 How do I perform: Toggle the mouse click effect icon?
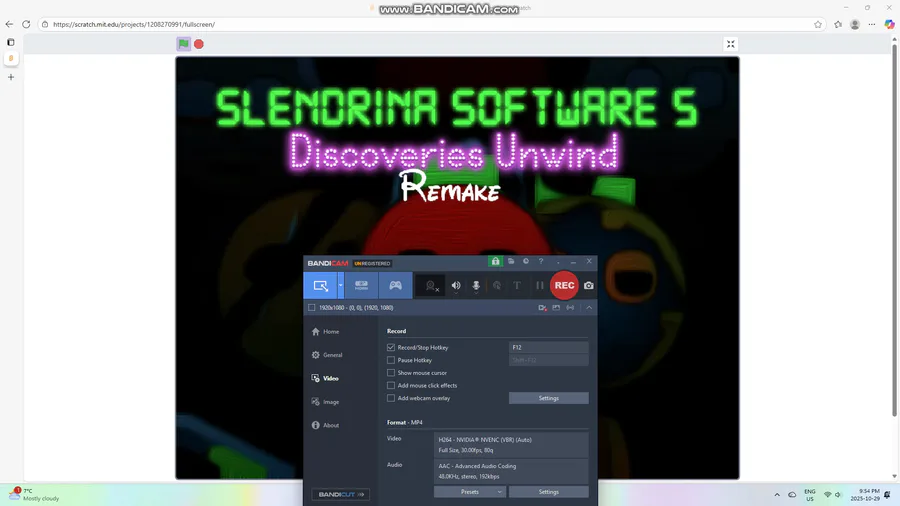tap(497, 285)
